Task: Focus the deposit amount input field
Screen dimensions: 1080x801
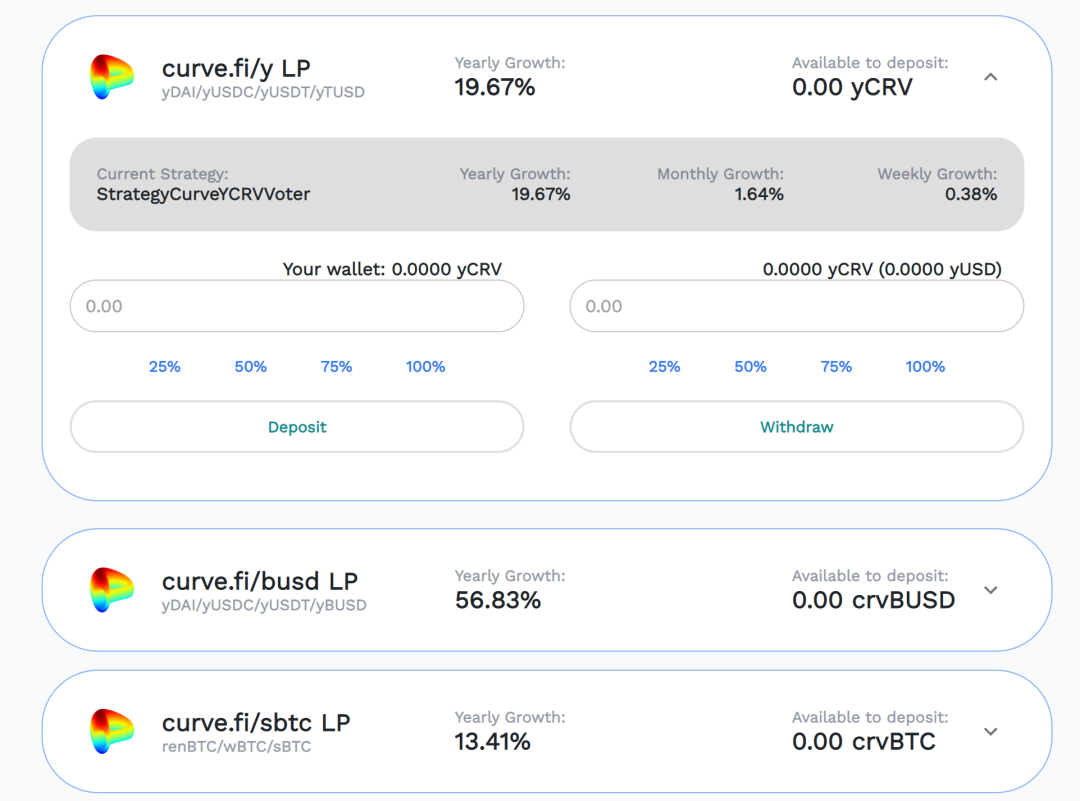Action: point(297,306)
